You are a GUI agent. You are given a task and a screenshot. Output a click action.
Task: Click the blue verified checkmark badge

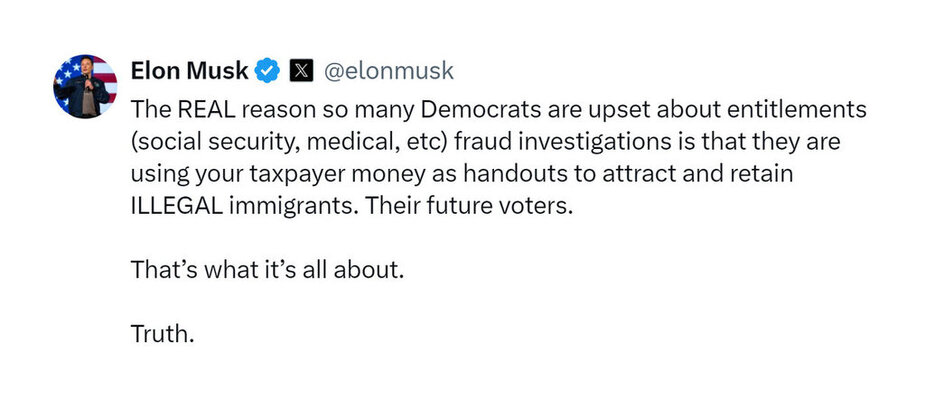(x=267, y=71)
